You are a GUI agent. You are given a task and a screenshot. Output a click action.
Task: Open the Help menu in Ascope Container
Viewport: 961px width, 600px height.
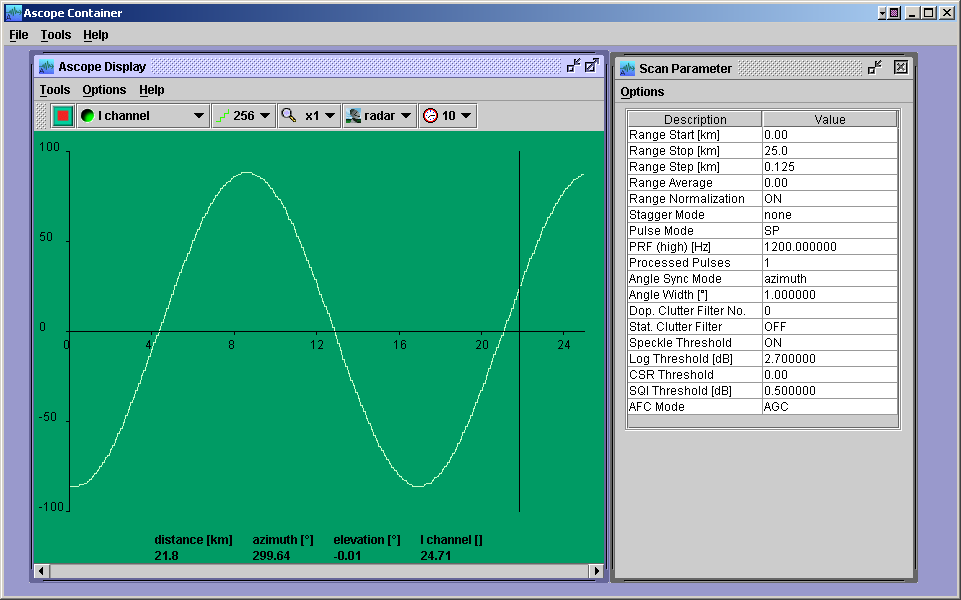pos(96,35)
